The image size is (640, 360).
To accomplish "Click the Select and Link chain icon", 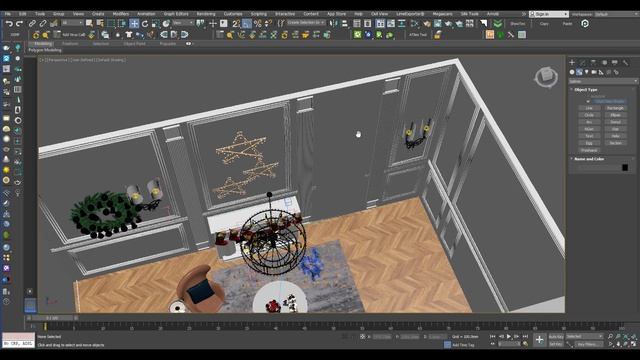I will pyautogui.click(x=32, y=24).
